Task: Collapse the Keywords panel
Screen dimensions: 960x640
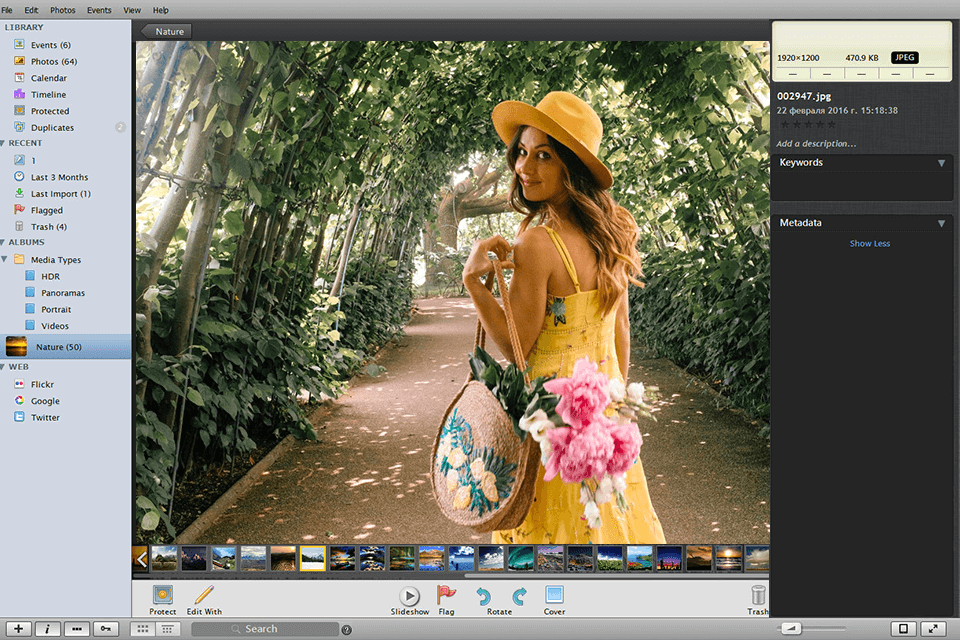Action: tap(941, 162)
